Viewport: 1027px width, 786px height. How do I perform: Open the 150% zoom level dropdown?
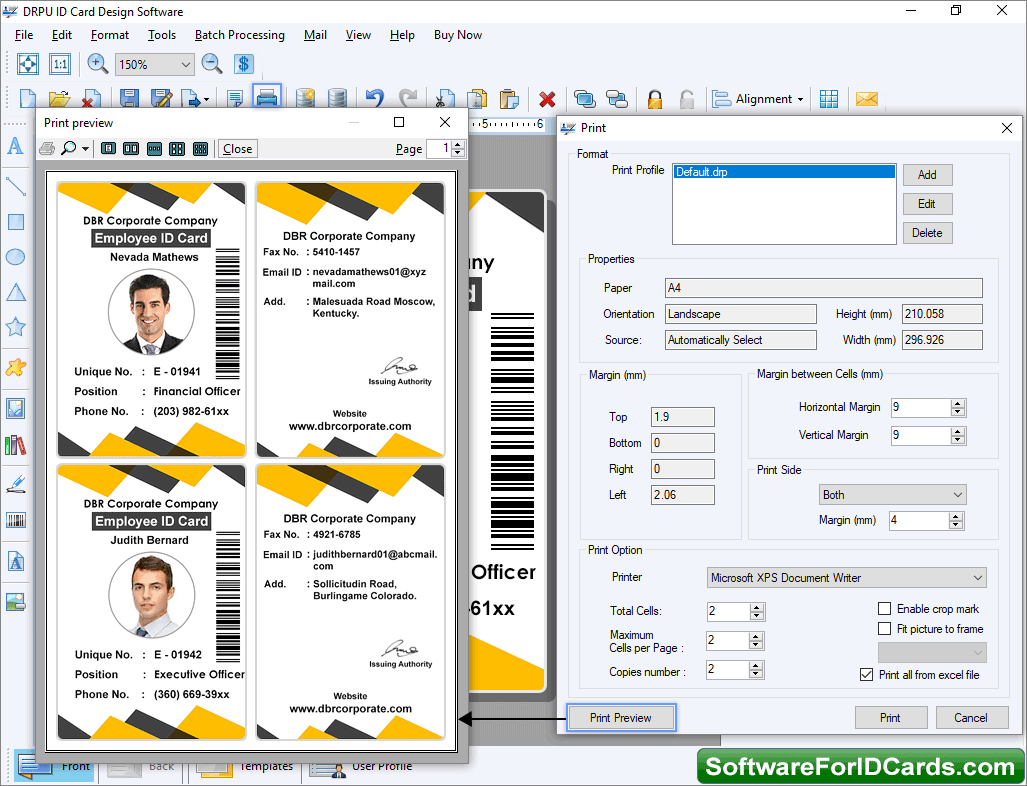[185, 64]
